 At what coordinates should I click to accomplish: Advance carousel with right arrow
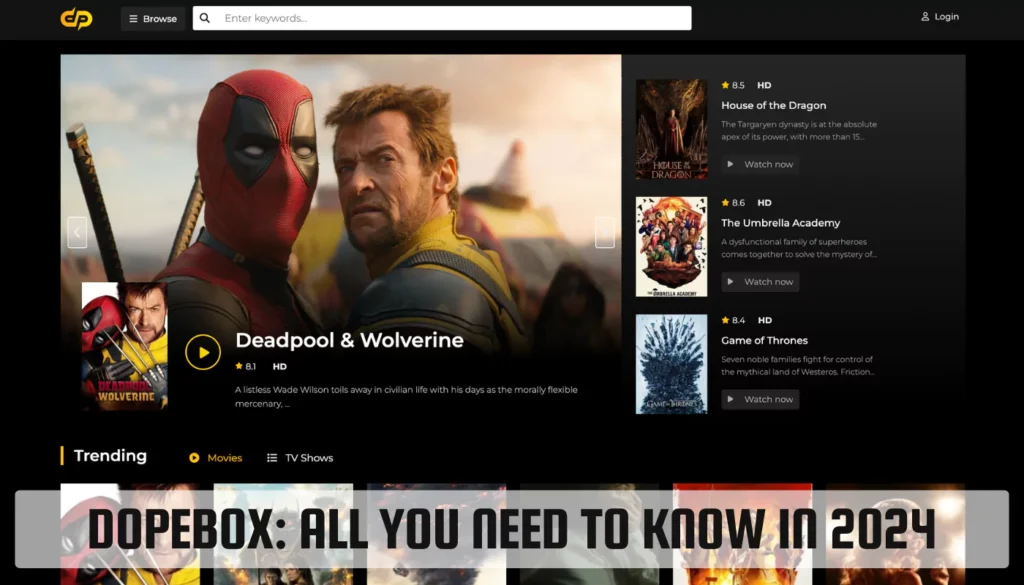point(604,233)
